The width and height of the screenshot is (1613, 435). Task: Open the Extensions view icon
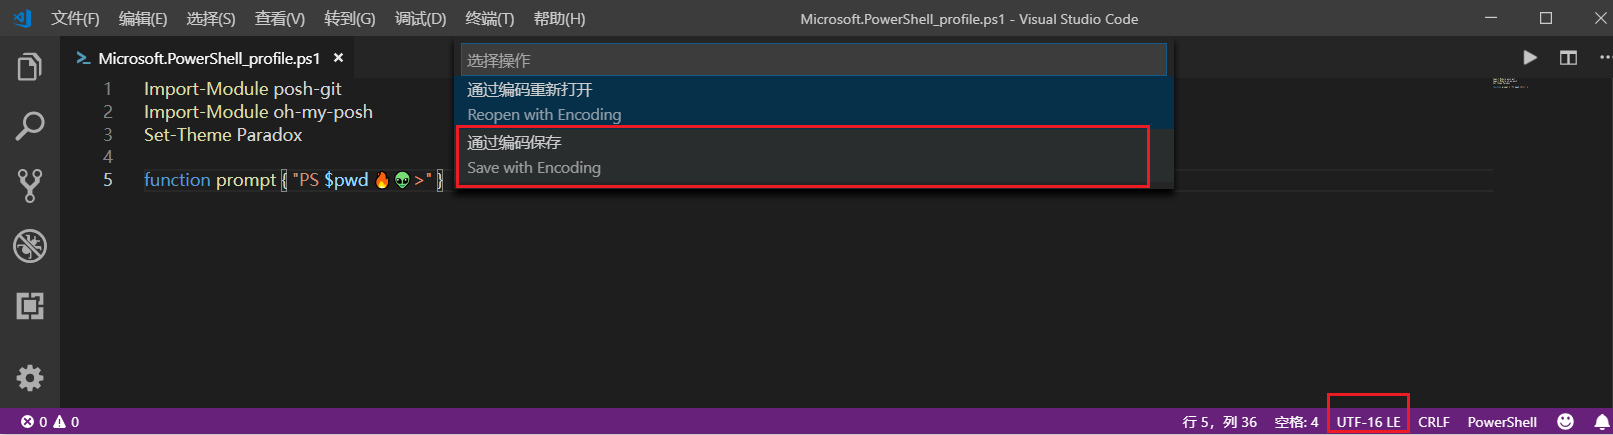[30, 306]
